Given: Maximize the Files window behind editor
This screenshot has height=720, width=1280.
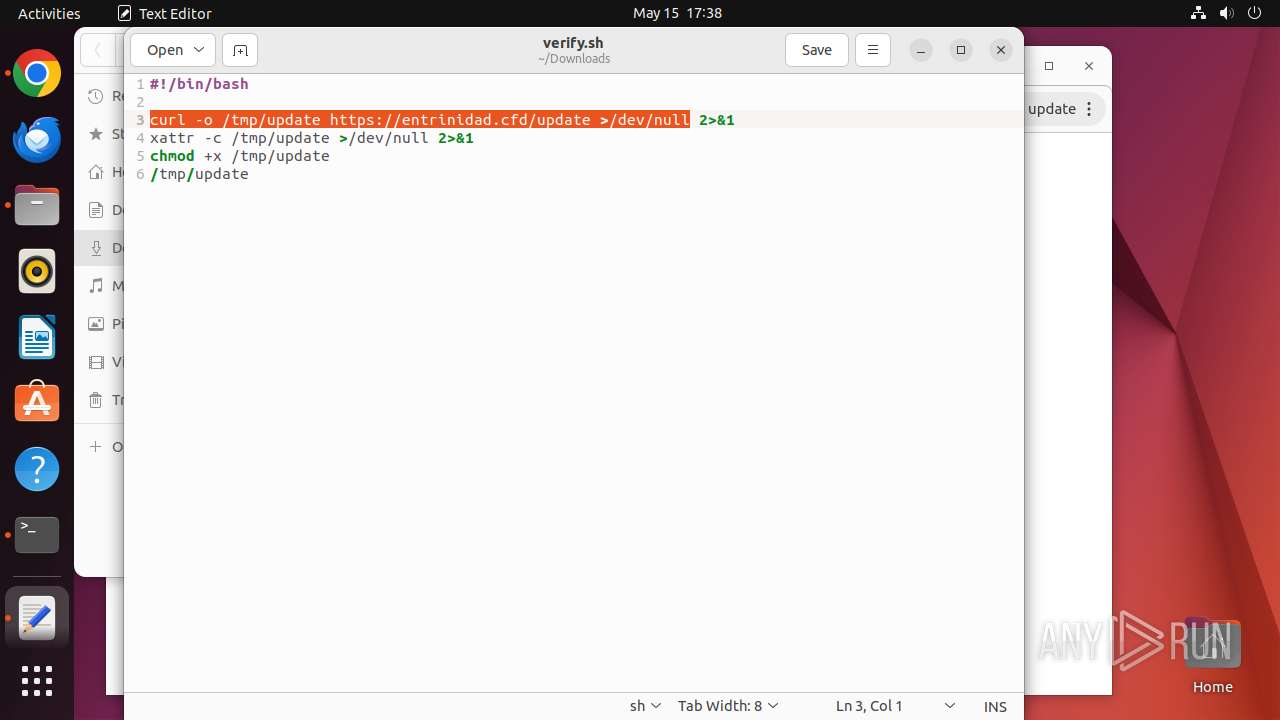Looking at the screenshot, I should (x=1049, y=66).
